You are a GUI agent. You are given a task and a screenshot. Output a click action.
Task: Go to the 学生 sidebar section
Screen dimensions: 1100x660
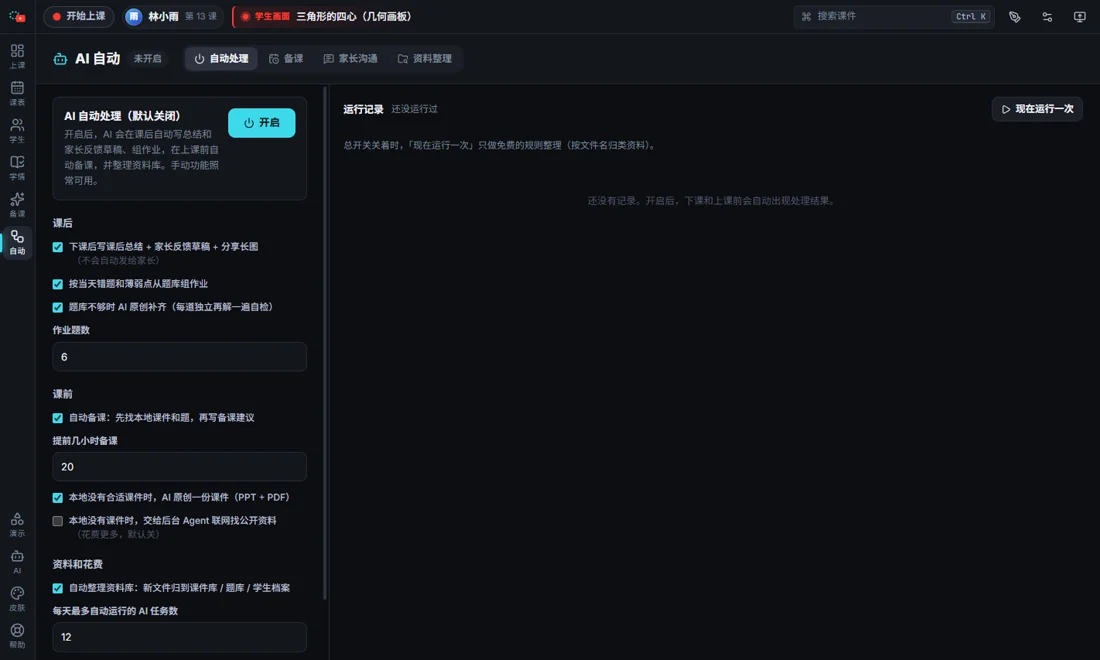[17, 130]
